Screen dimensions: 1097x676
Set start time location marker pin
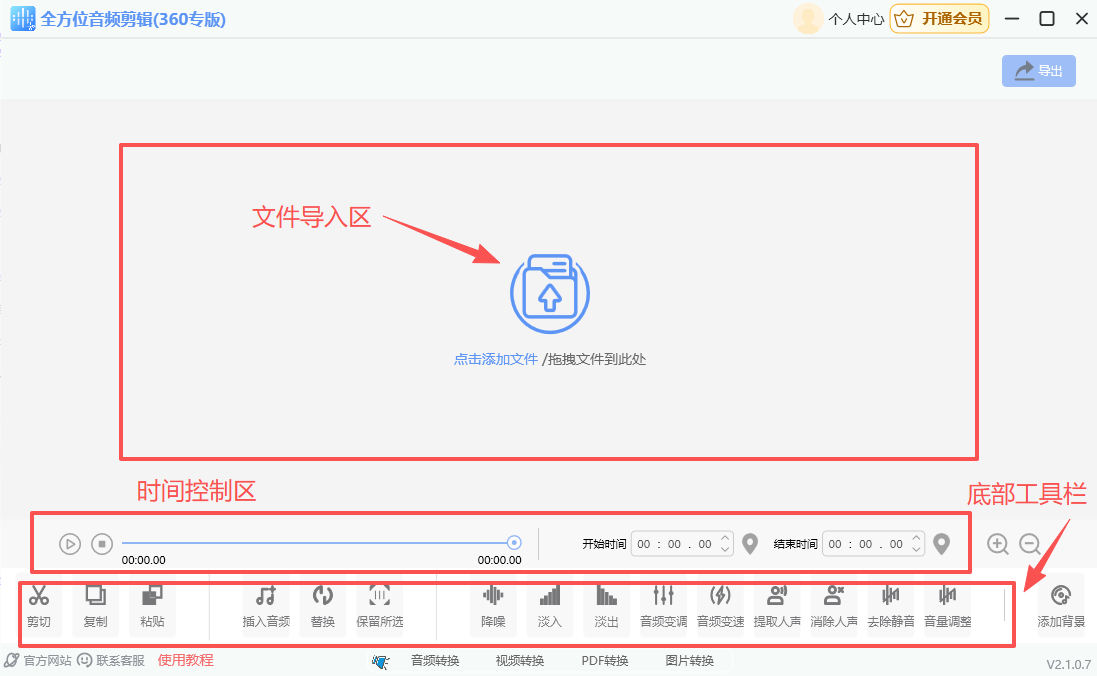click(750, 544)
